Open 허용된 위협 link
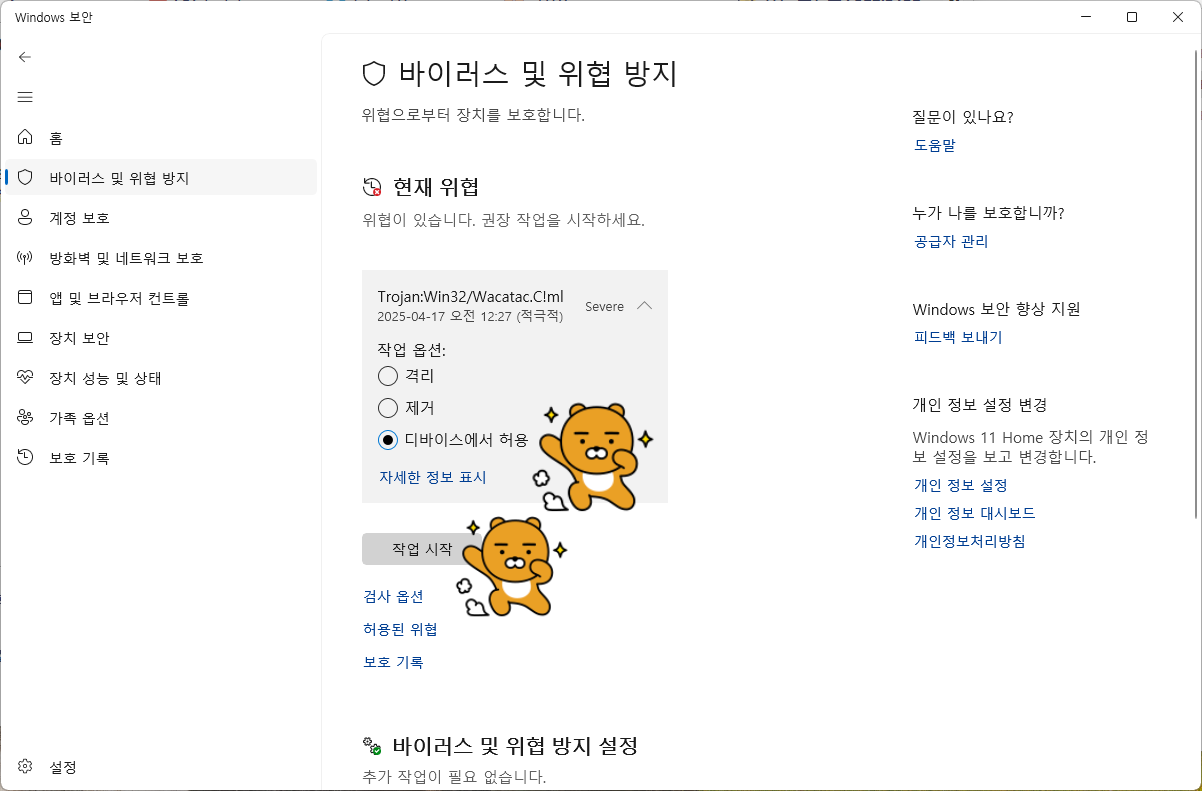The height and width of the screenshot is (791, 1202). [400, 629]
